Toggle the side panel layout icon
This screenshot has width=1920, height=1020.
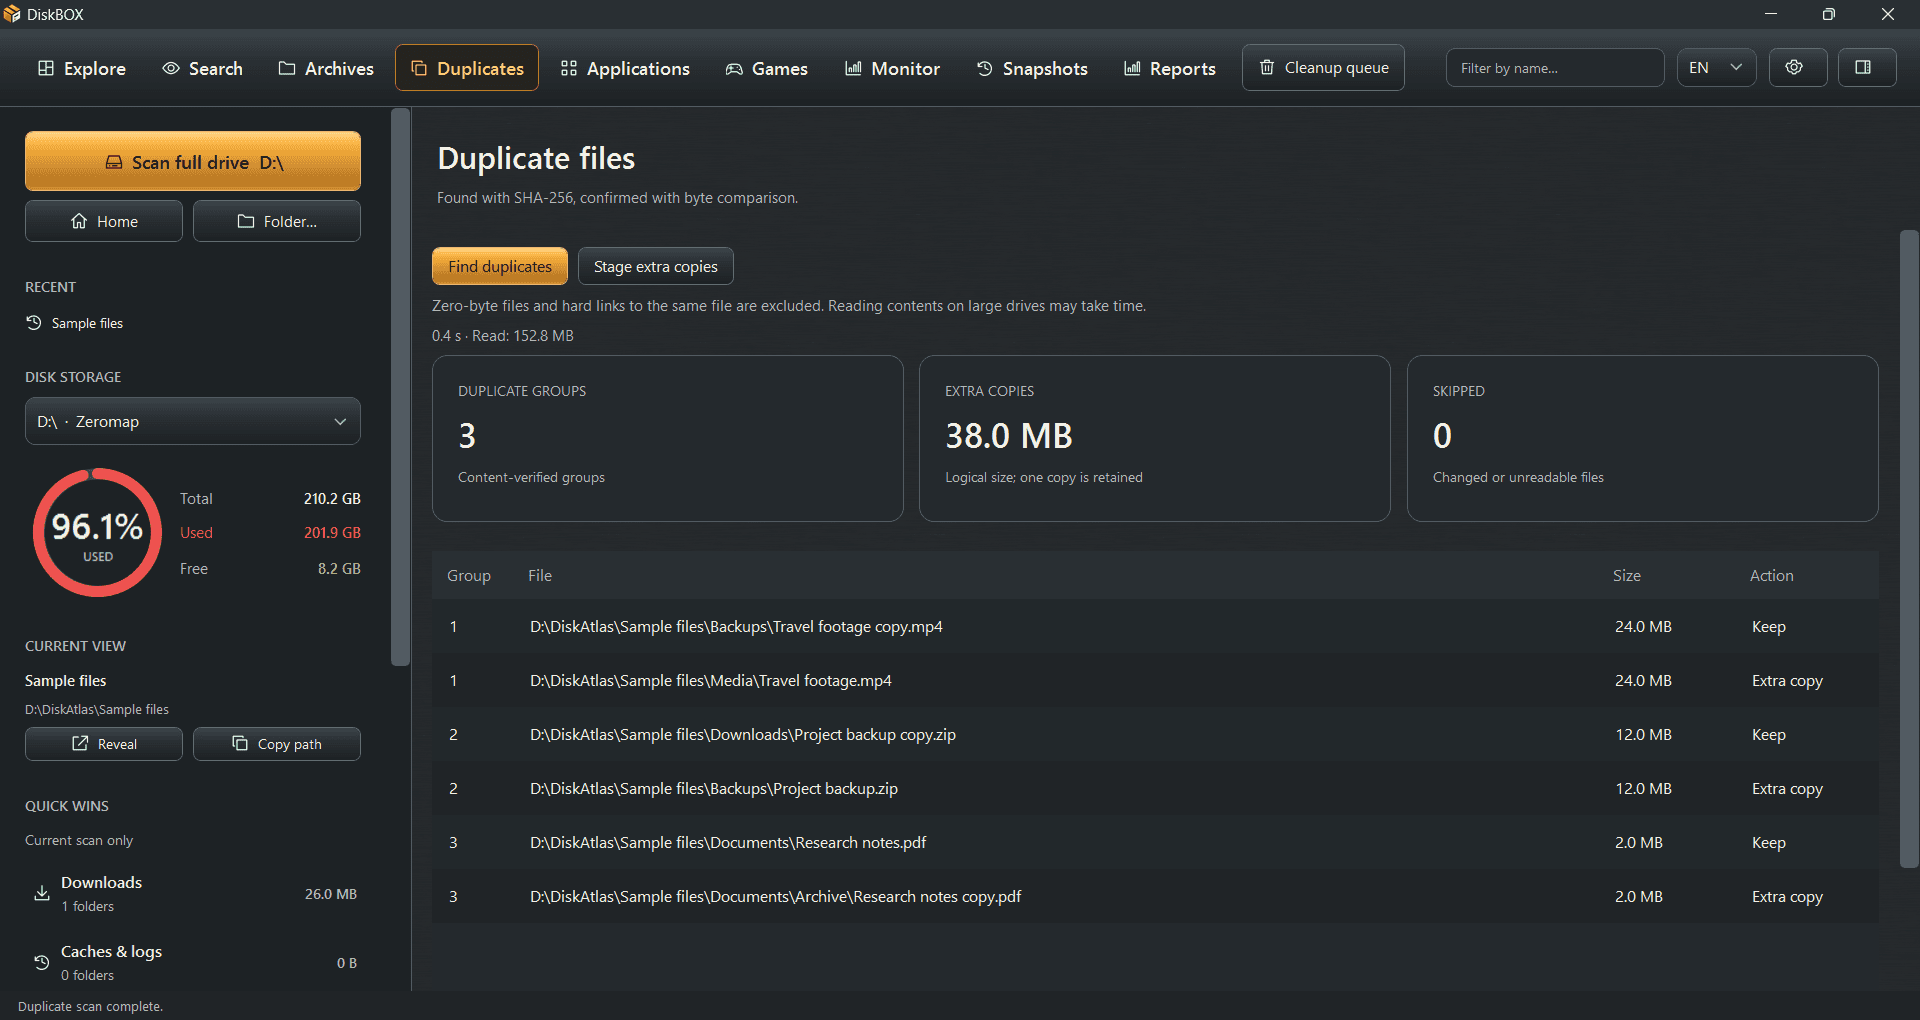click(1867, 68)
